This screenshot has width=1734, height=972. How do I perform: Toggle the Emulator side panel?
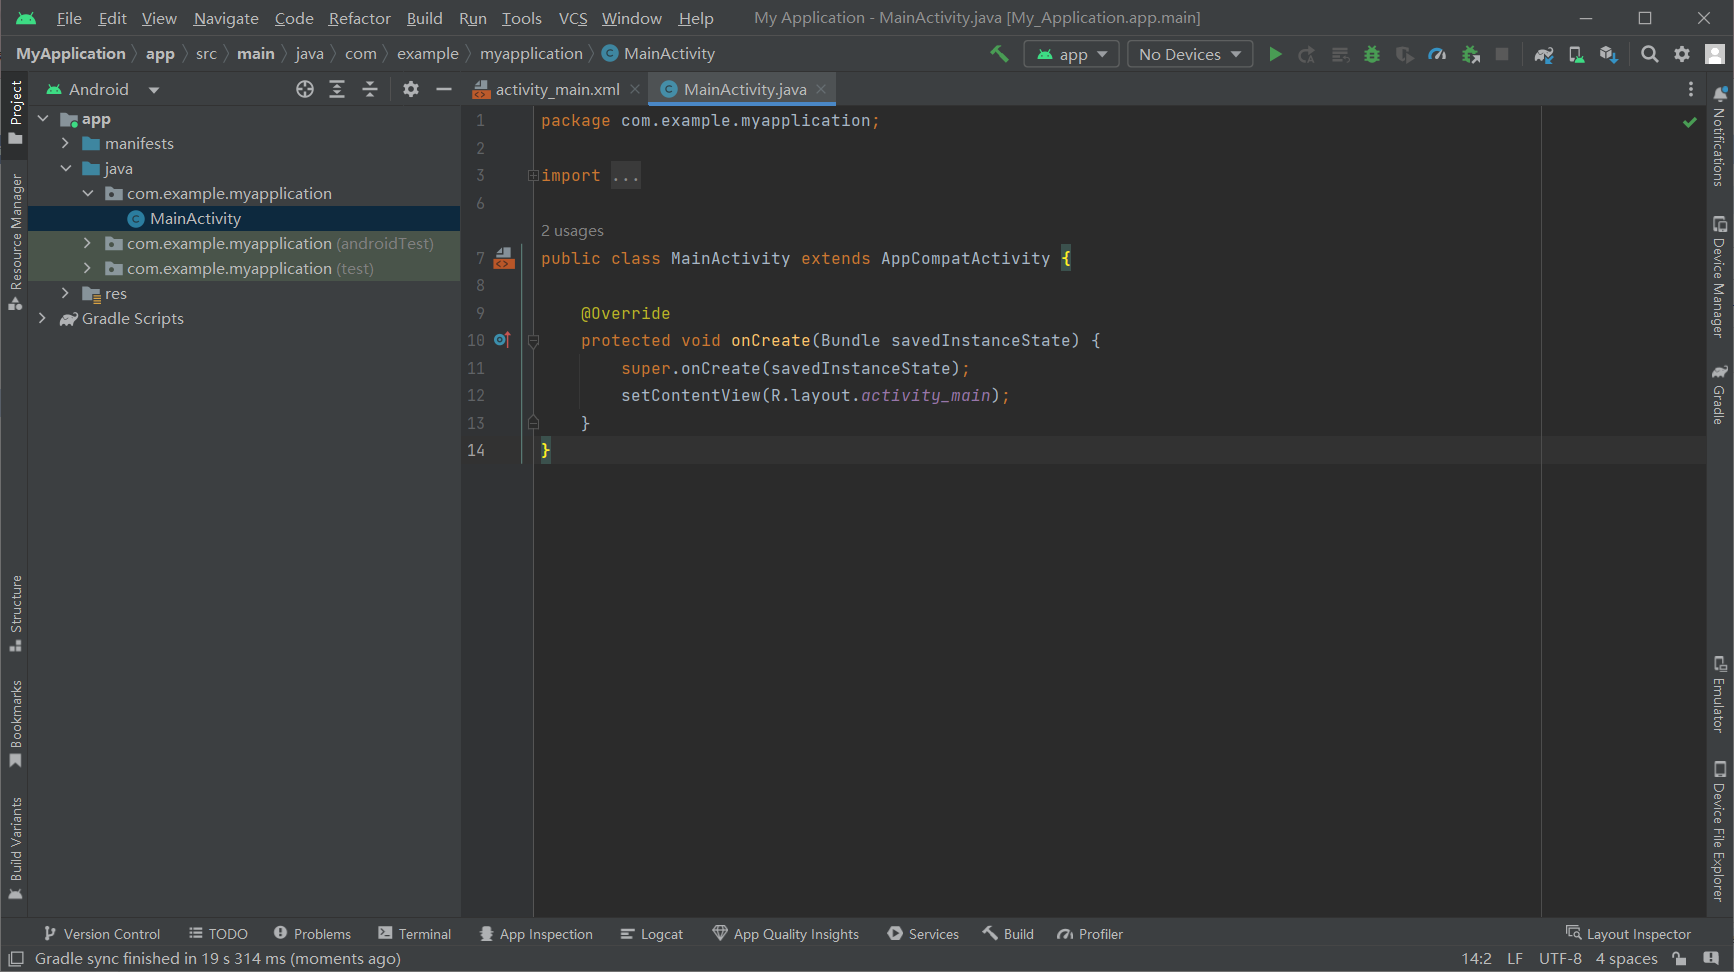point(1719,694)
